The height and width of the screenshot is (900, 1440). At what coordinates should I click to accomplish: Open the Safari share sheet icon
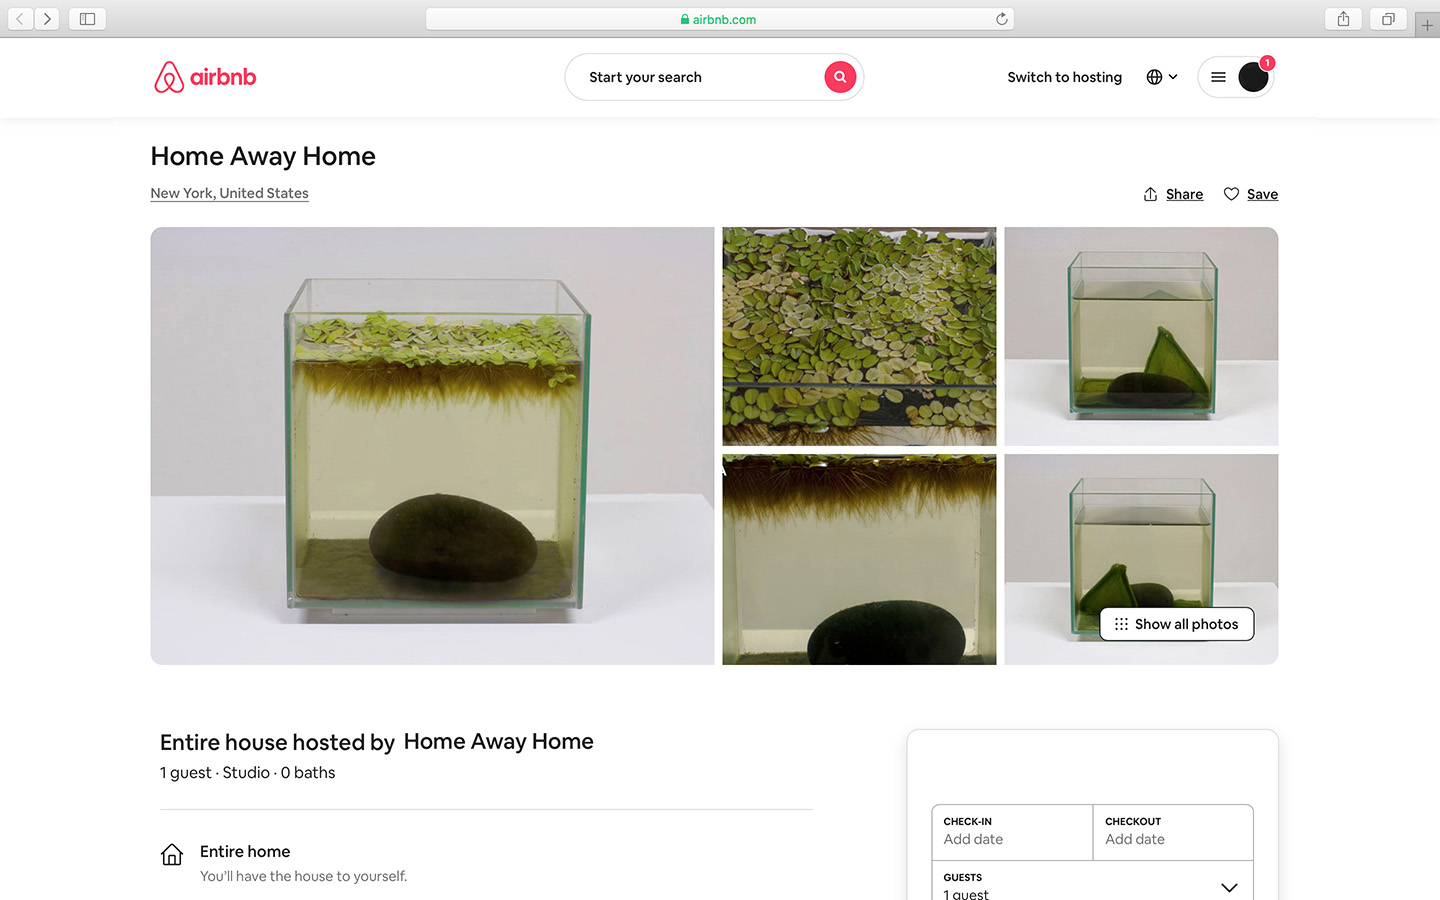pyautogui.click(x=1343, y=19)
